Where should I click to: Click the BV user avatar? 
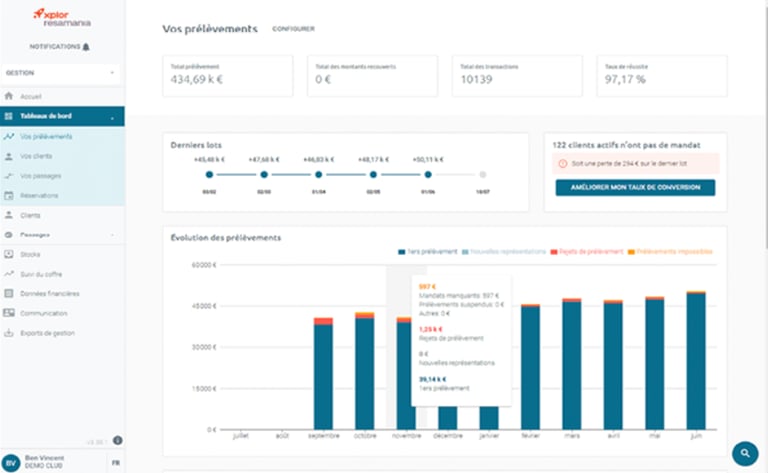[11, 463]
